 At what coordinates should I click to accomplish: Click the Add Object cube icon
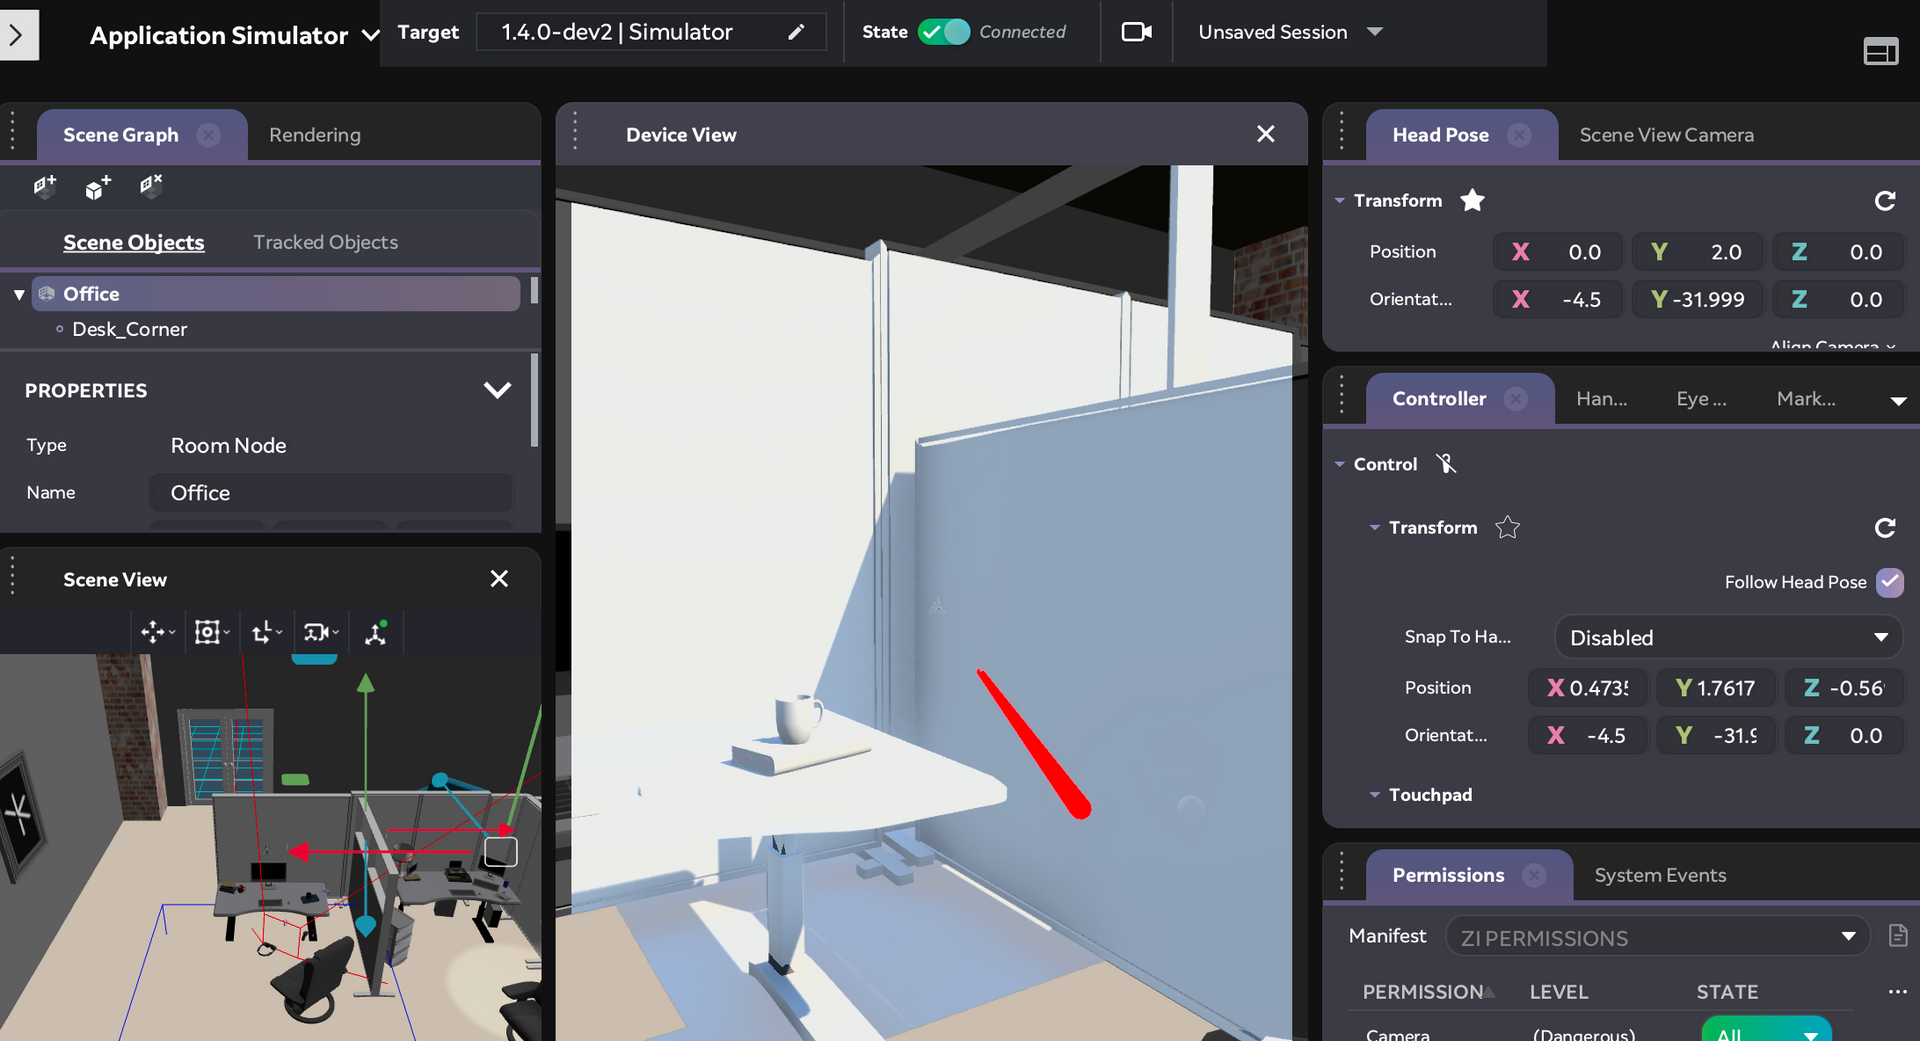pyautogui.click(x=97, y=186)
